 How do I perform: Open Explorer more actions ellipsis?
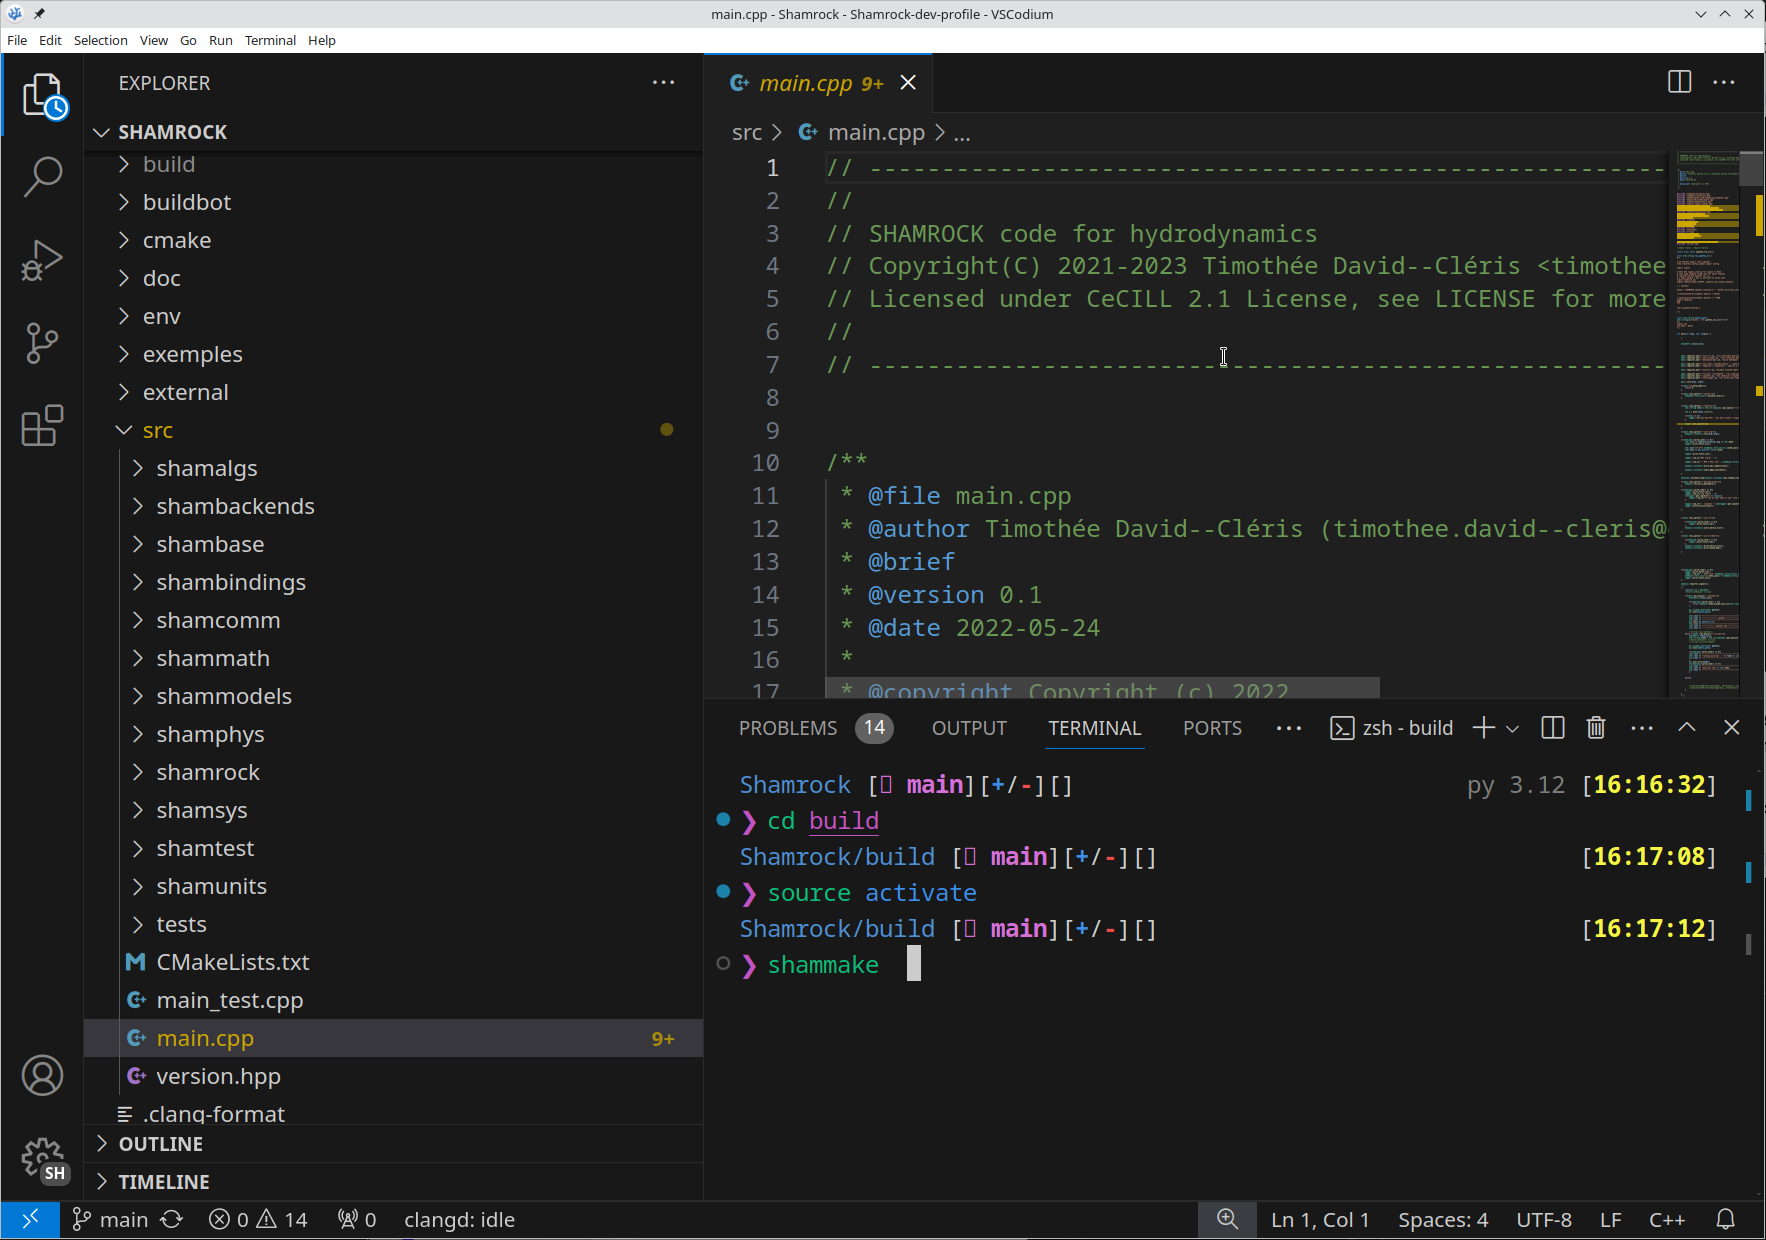click(x=663, y=83)
